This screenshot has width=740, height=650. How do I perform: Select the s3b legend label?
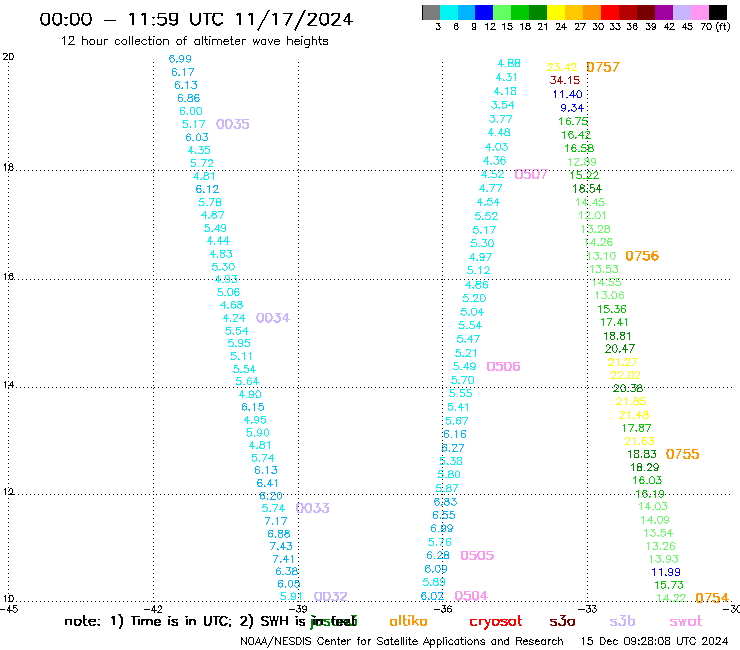(622, 621)
